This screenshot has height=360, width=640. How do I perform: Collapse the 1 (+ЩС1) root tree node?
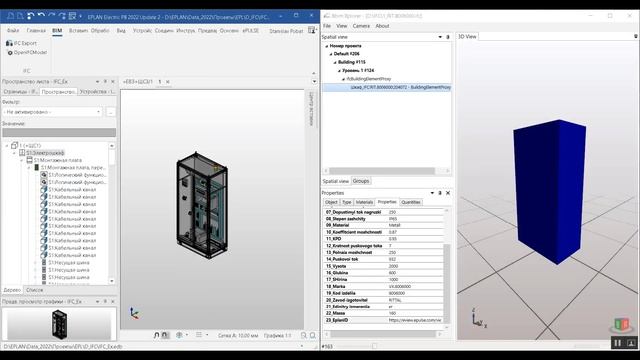(x=7, y=146)
